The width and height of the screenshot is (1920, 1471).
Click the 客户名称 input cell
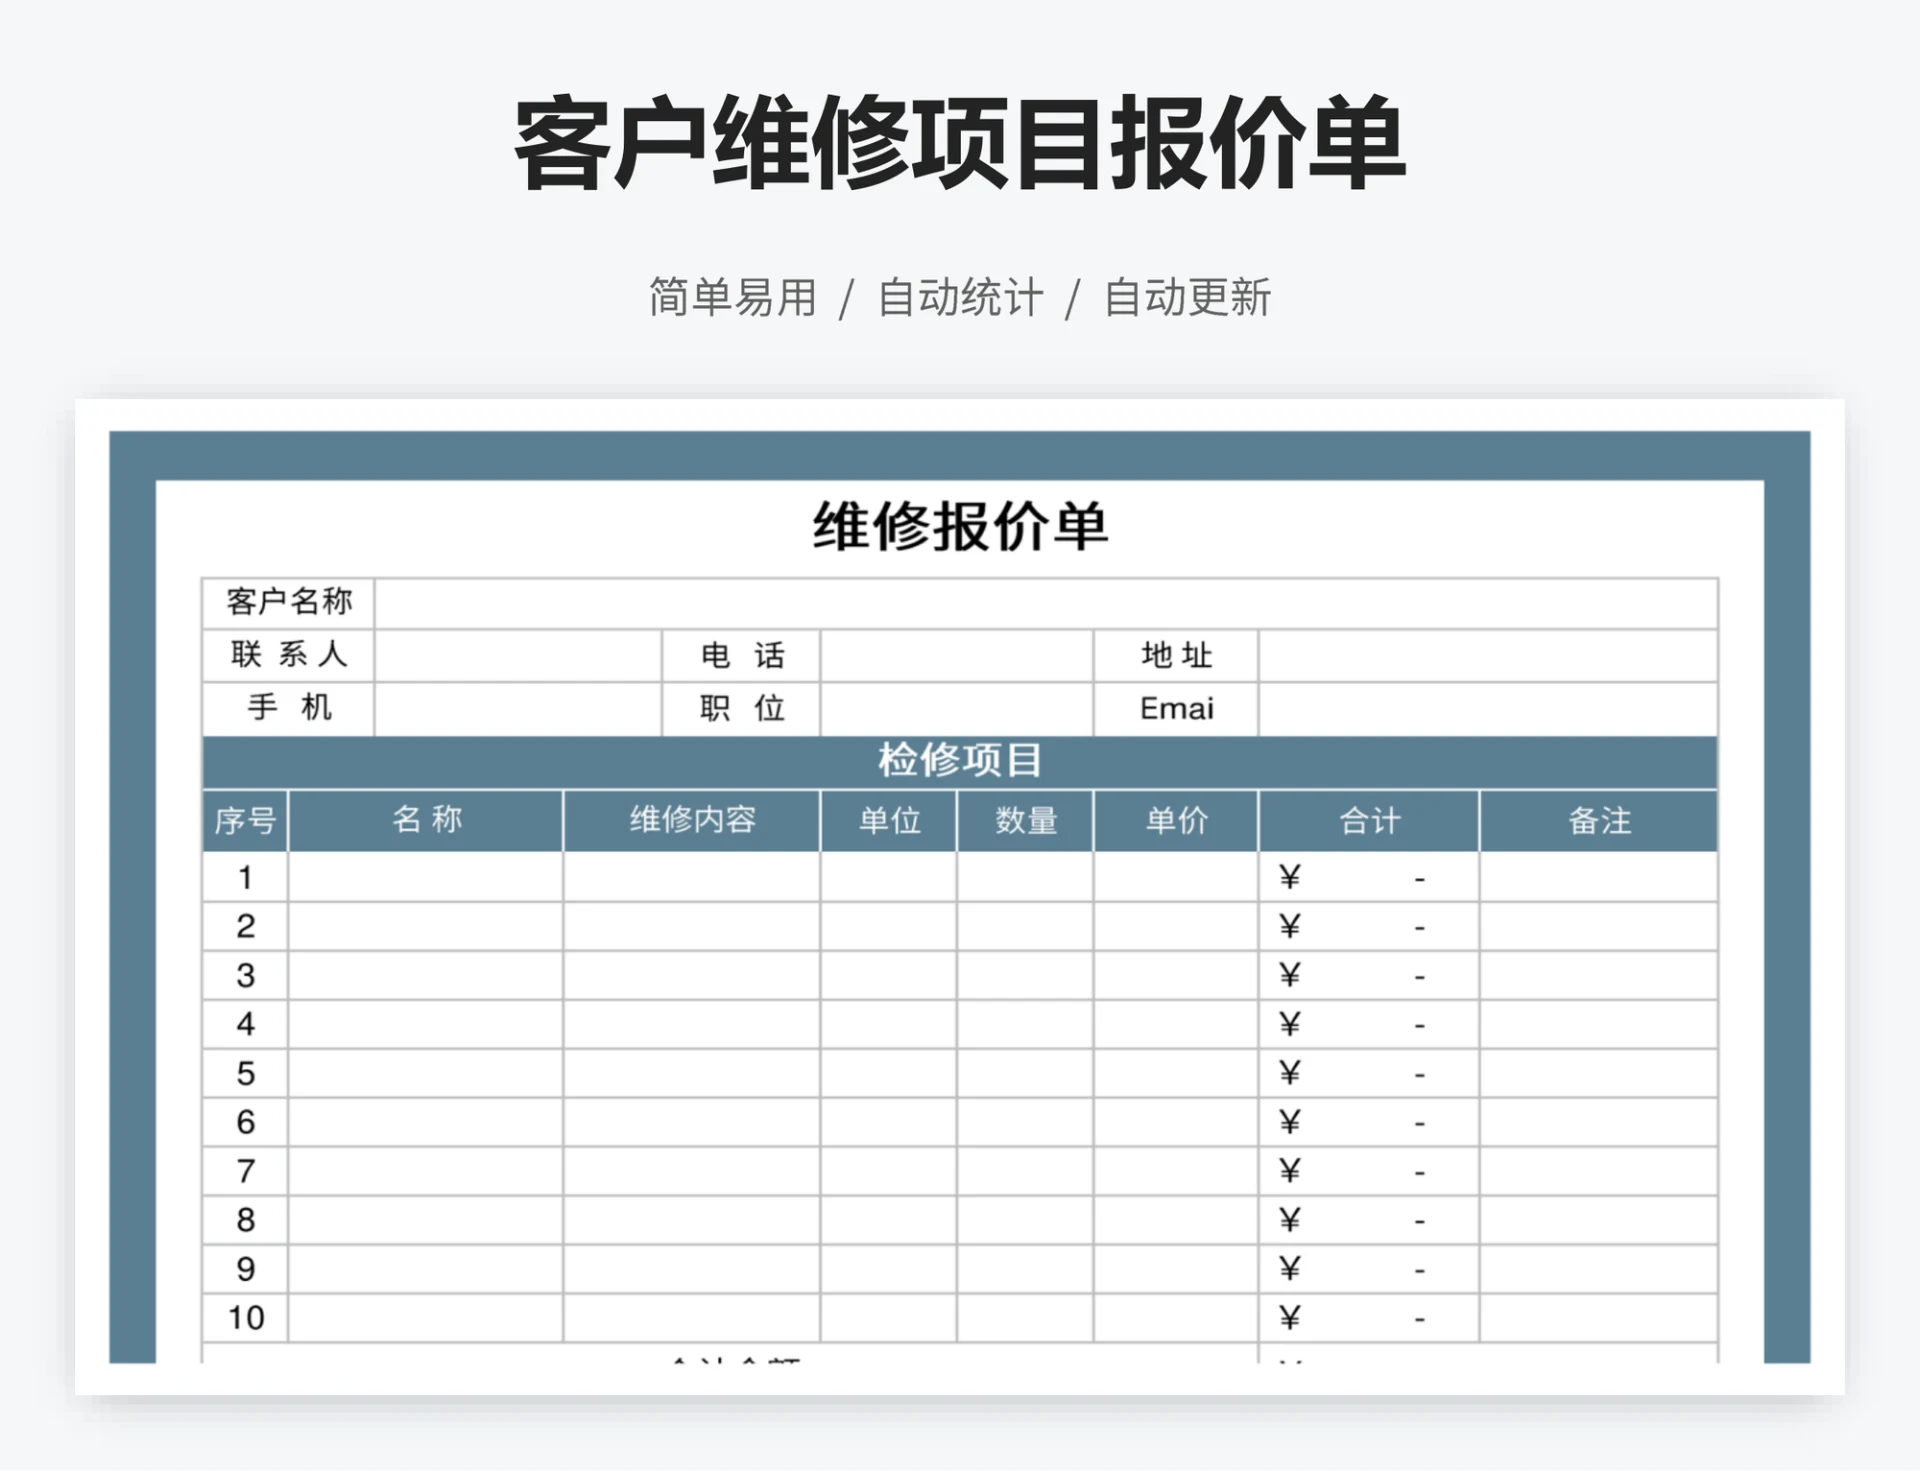pyautogui.click(x=1045, y=603)
